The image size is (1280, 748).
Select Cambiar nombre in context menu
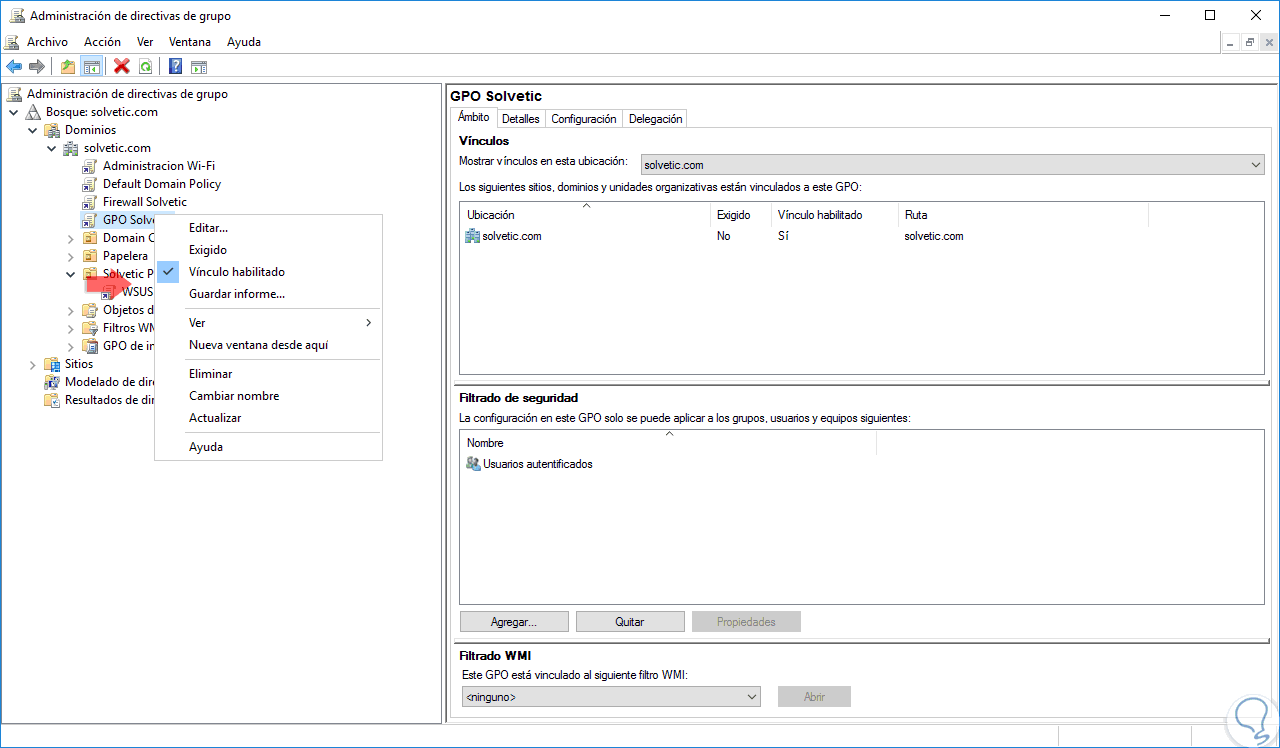[x=268, y=396]
